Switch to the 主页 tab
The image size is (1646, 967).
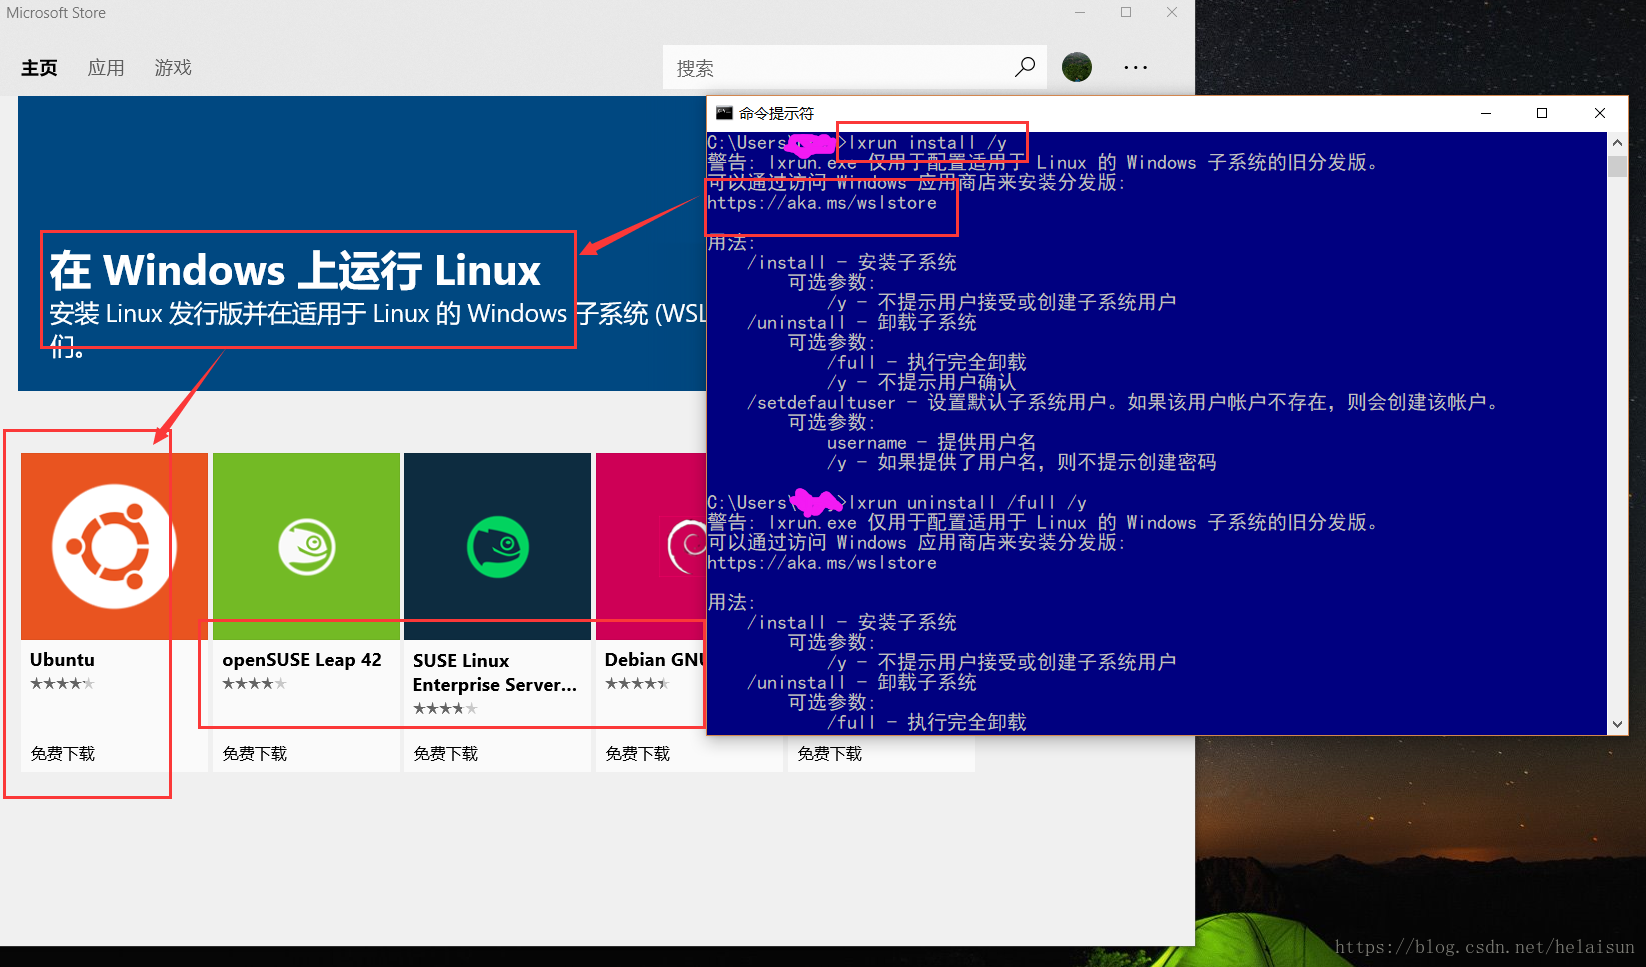39,68
